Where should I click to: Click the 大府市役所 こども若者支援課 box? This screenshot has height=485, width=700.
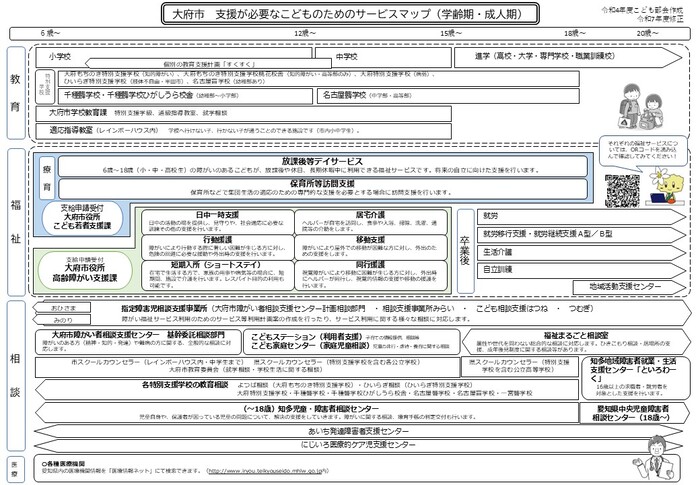click(86, 220)
